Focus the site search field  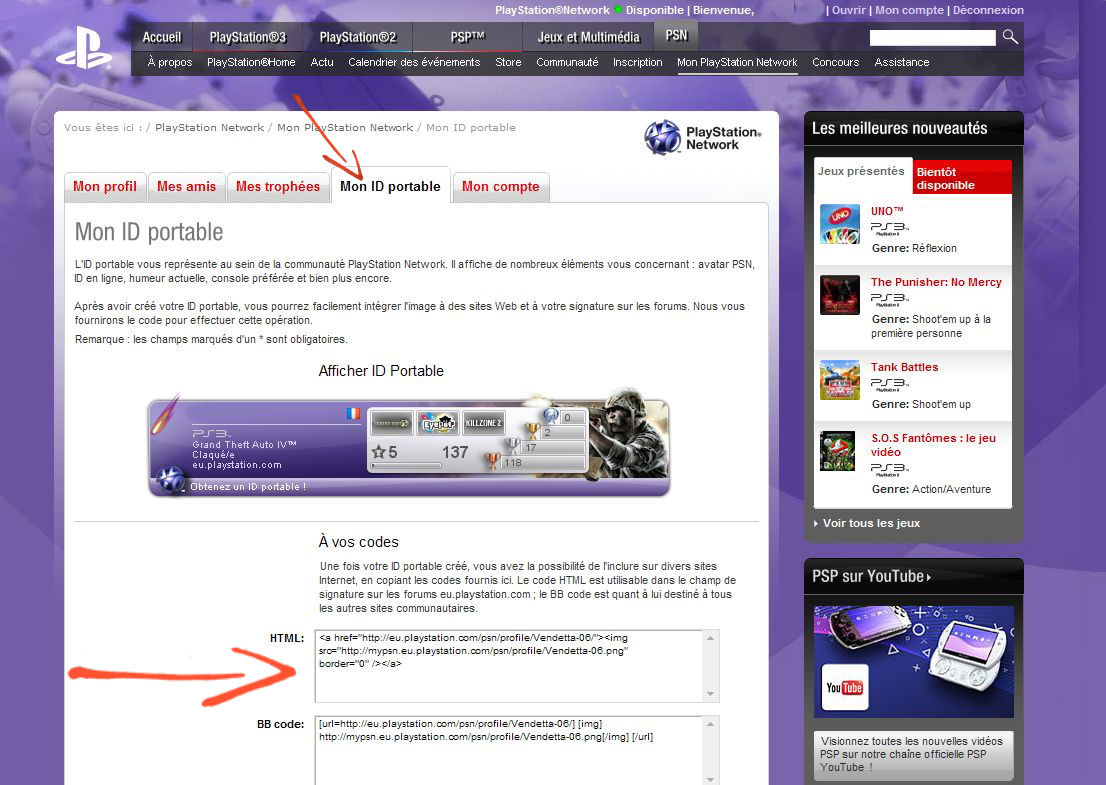click(x=932, y=37)
